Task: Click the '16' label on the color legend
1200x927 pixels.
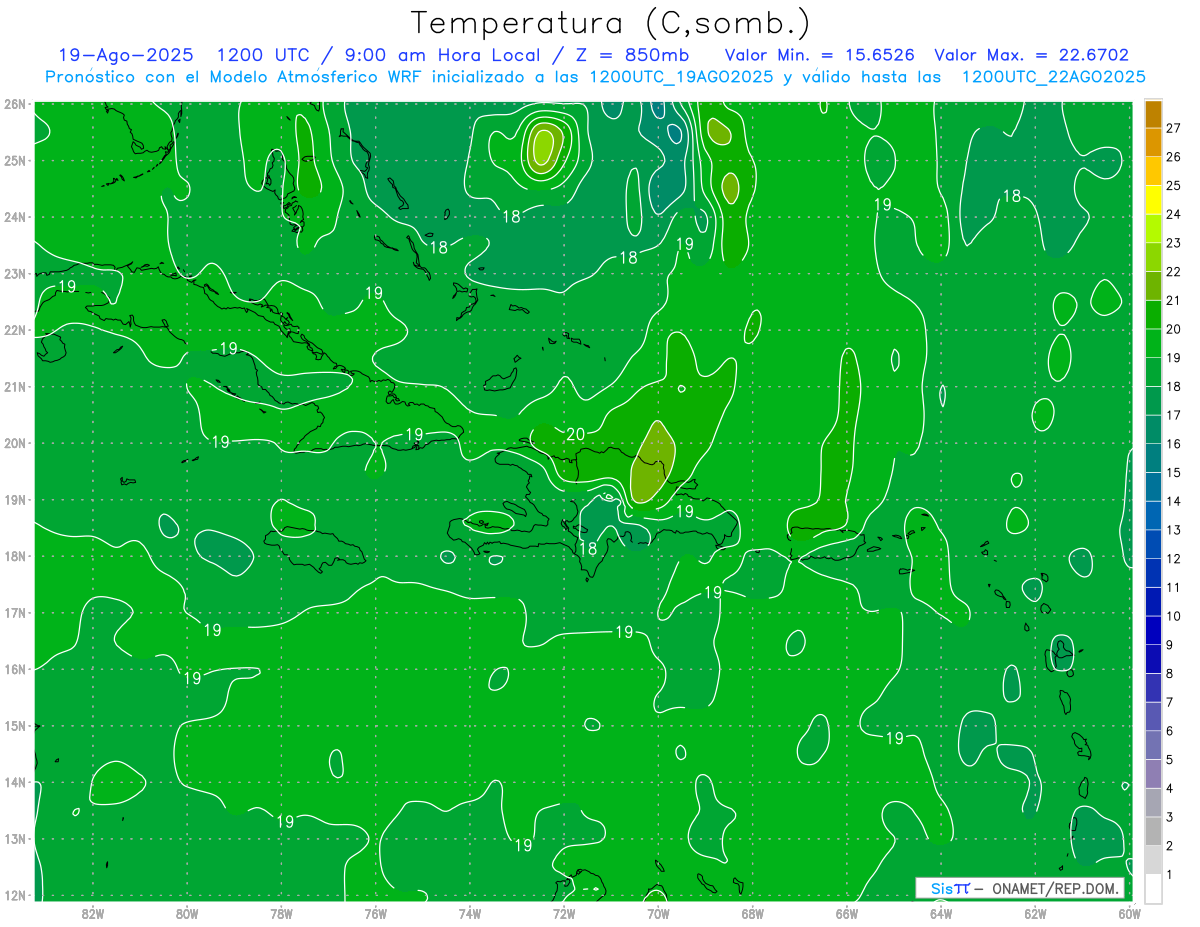Action: (x=1173, y=444)
